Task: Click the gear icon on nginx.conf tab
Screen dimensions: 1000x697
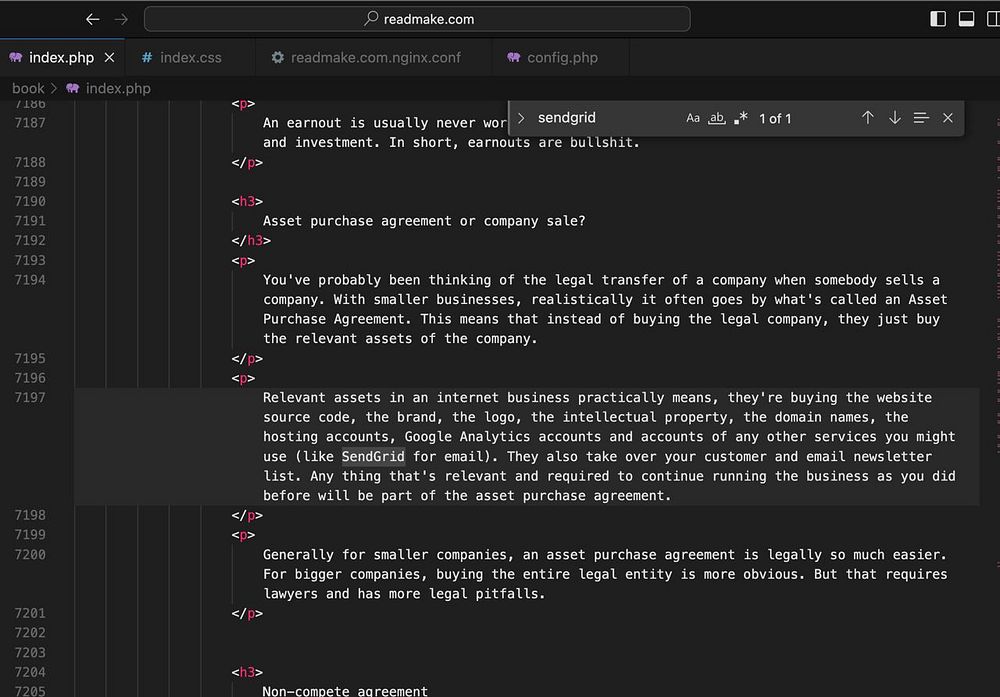Action: click(x=277, y=57)
